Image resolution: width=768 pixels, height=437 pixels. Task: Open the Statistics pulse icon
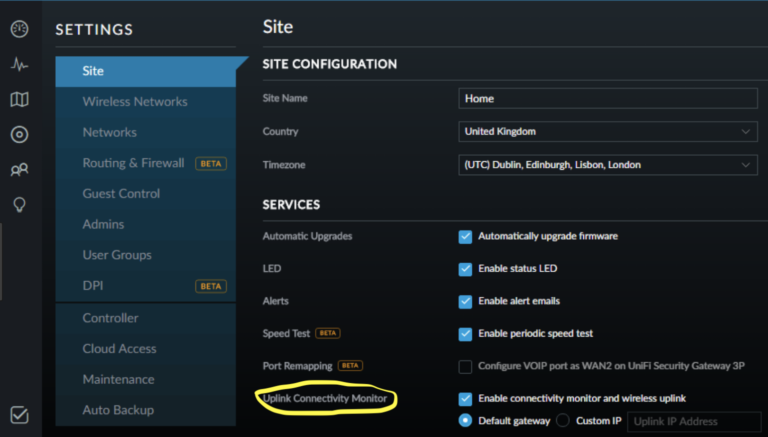point(20,64)
